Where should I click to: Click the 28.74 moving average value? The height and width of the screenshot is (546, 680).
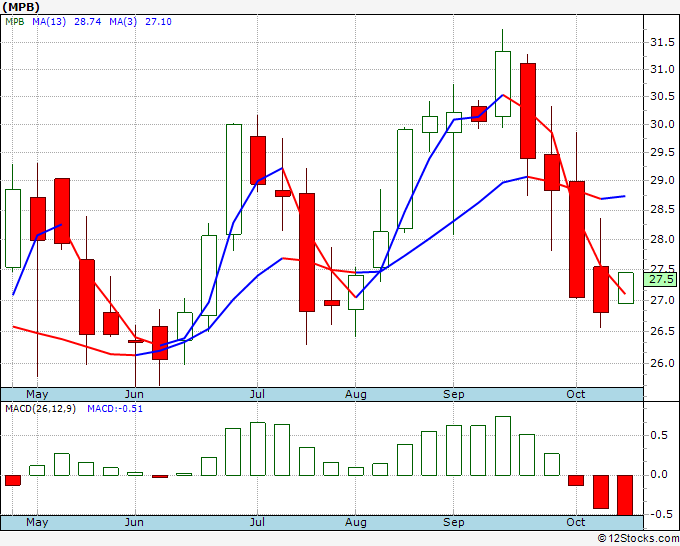click(88, 22)
